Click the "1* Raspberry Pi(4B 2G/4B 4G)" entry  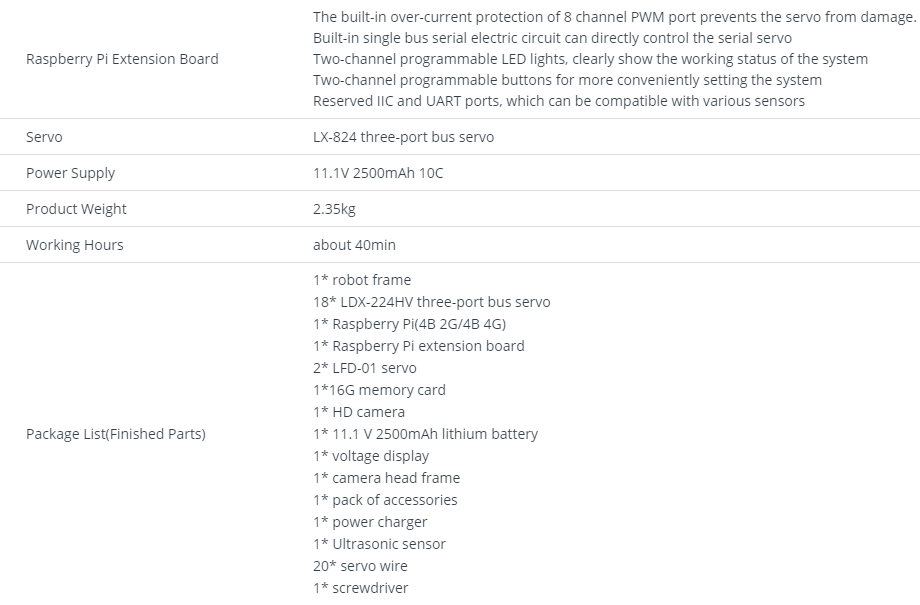pyautogui.click(x=416, y=324)
